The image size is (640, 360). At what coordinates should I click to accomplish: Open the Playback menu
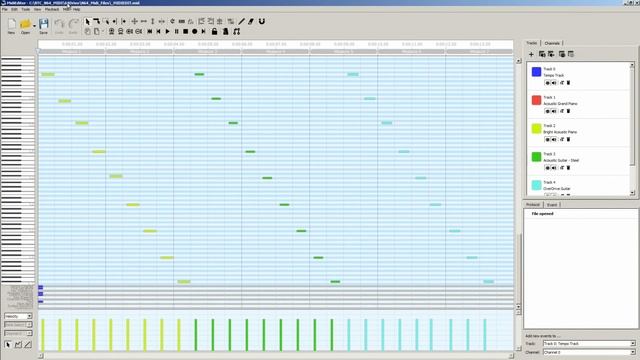click(x=52, y=9)
